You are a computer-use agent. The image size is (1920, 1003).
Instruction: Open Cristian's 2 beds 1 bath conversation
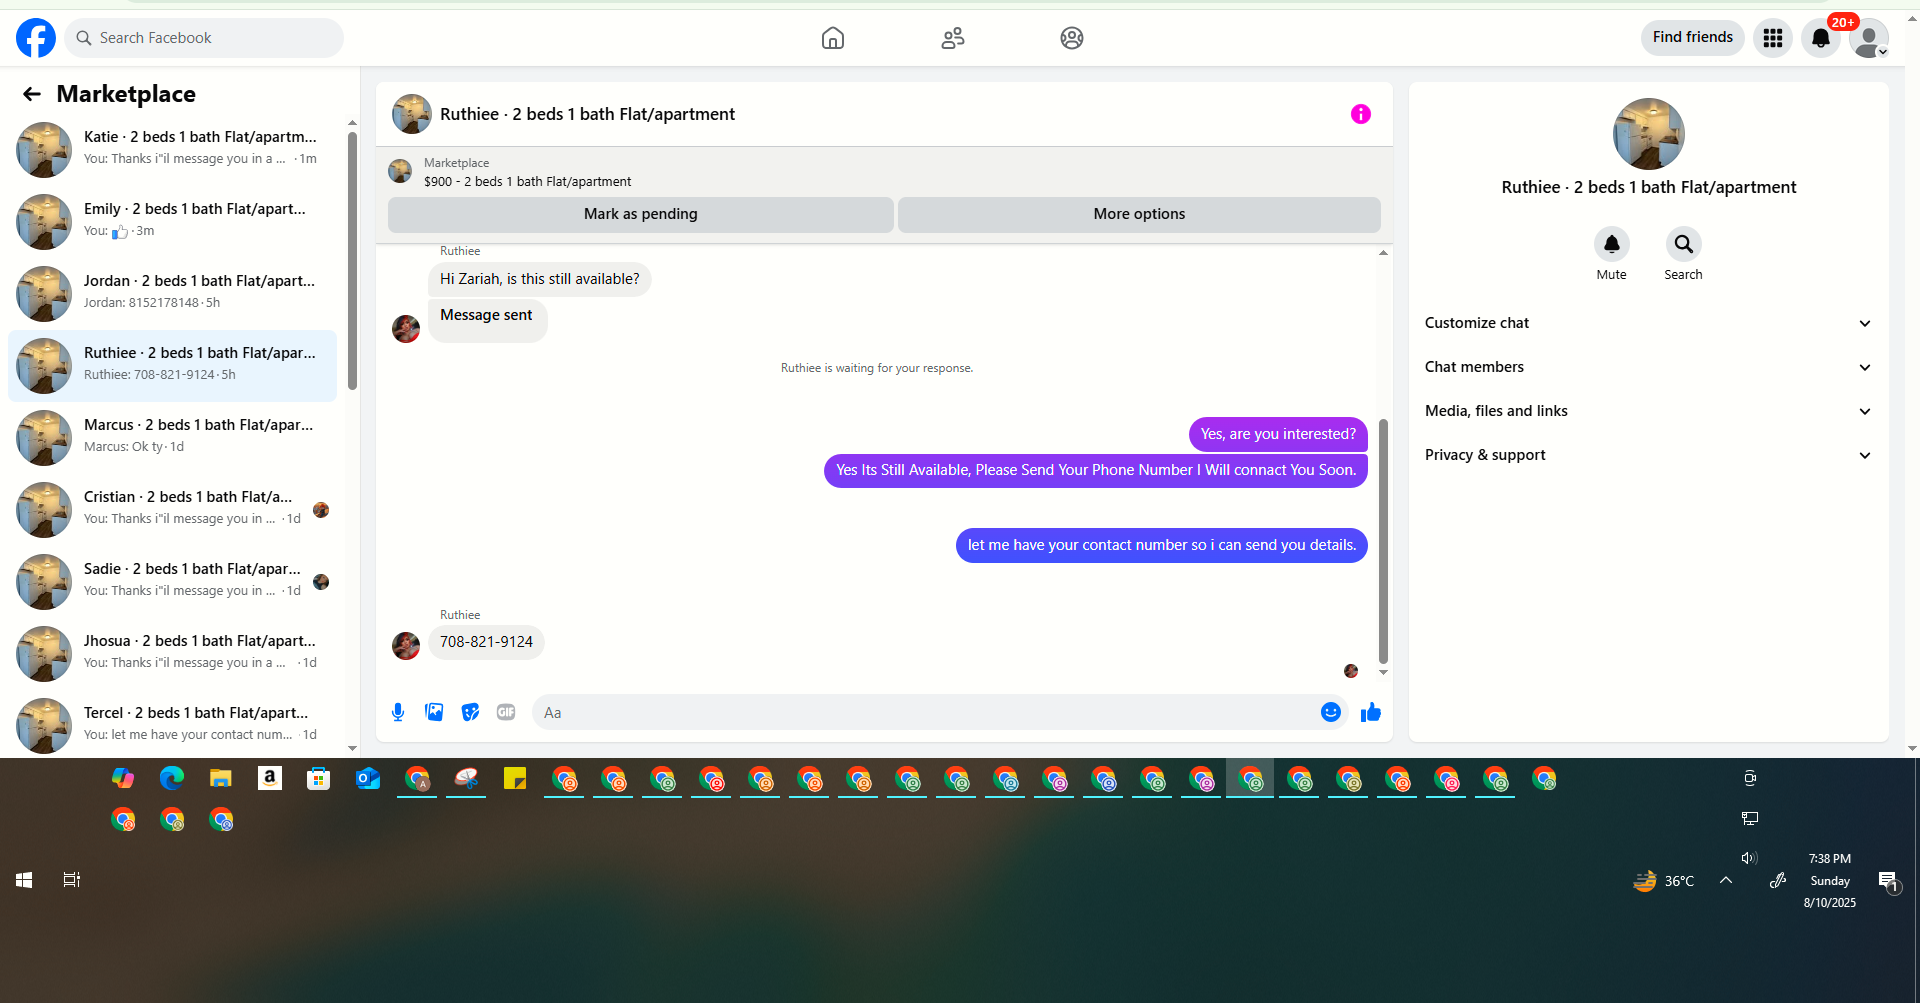(x=172, y=510)
